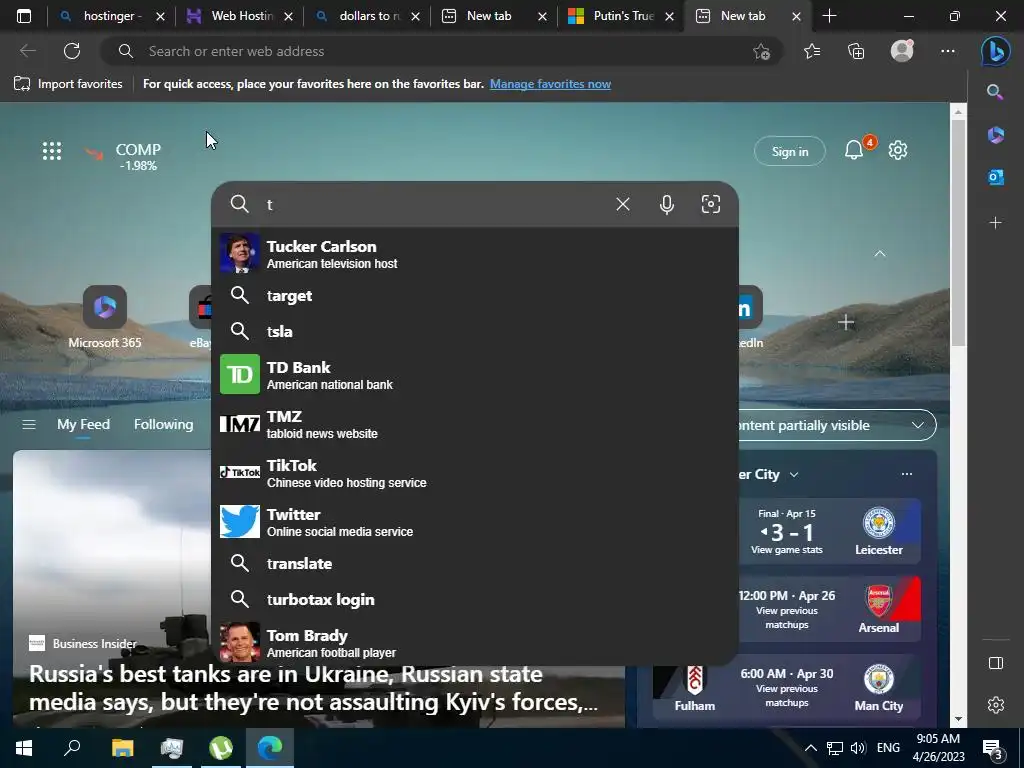
Task: Open visual search camera icon
Action: (711, 204)
